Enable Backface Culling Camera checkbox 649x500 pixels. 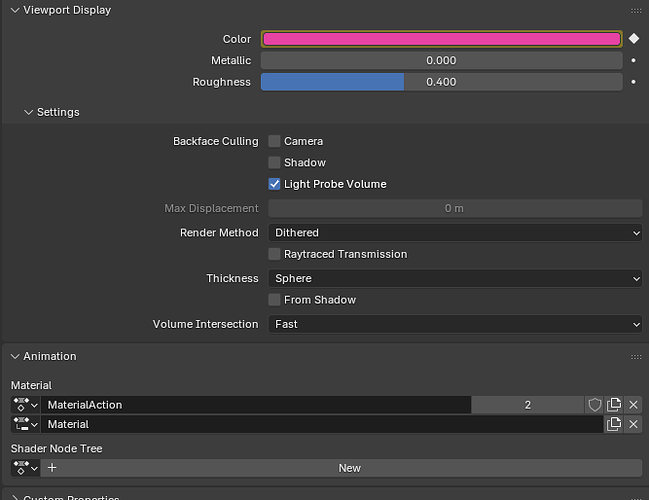[x=274, y=141]
